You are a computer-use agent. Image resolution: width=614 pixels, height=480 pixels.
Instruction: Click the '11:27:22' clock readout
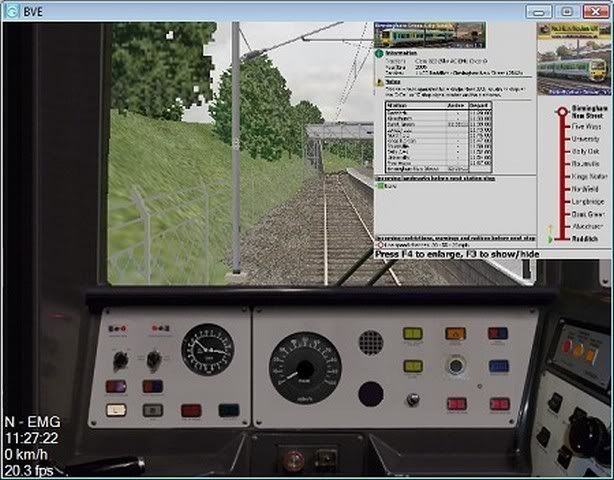coord(32,438)
